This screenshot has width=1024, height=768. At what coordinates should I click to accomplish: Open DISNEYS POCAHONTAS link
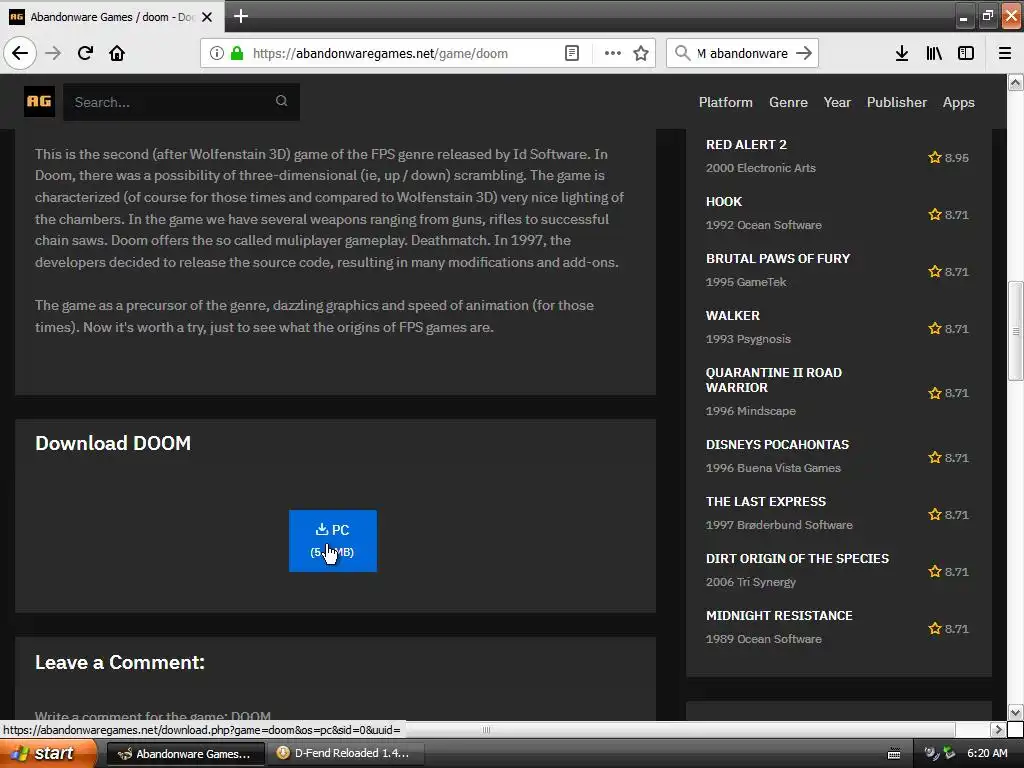pyautogui.click(x=777, y=444)
